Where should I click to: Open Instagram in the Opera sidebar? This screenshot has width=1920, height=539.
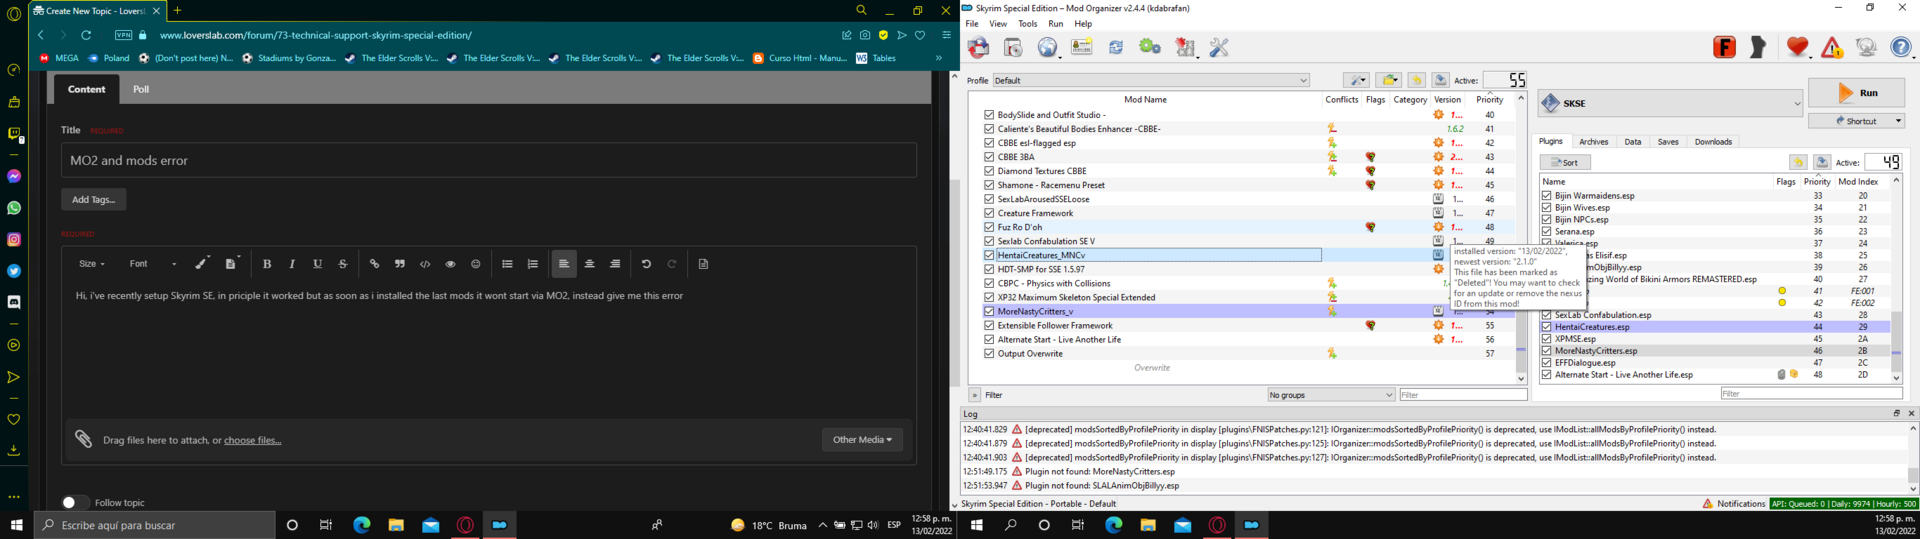[x=14, y=239]
